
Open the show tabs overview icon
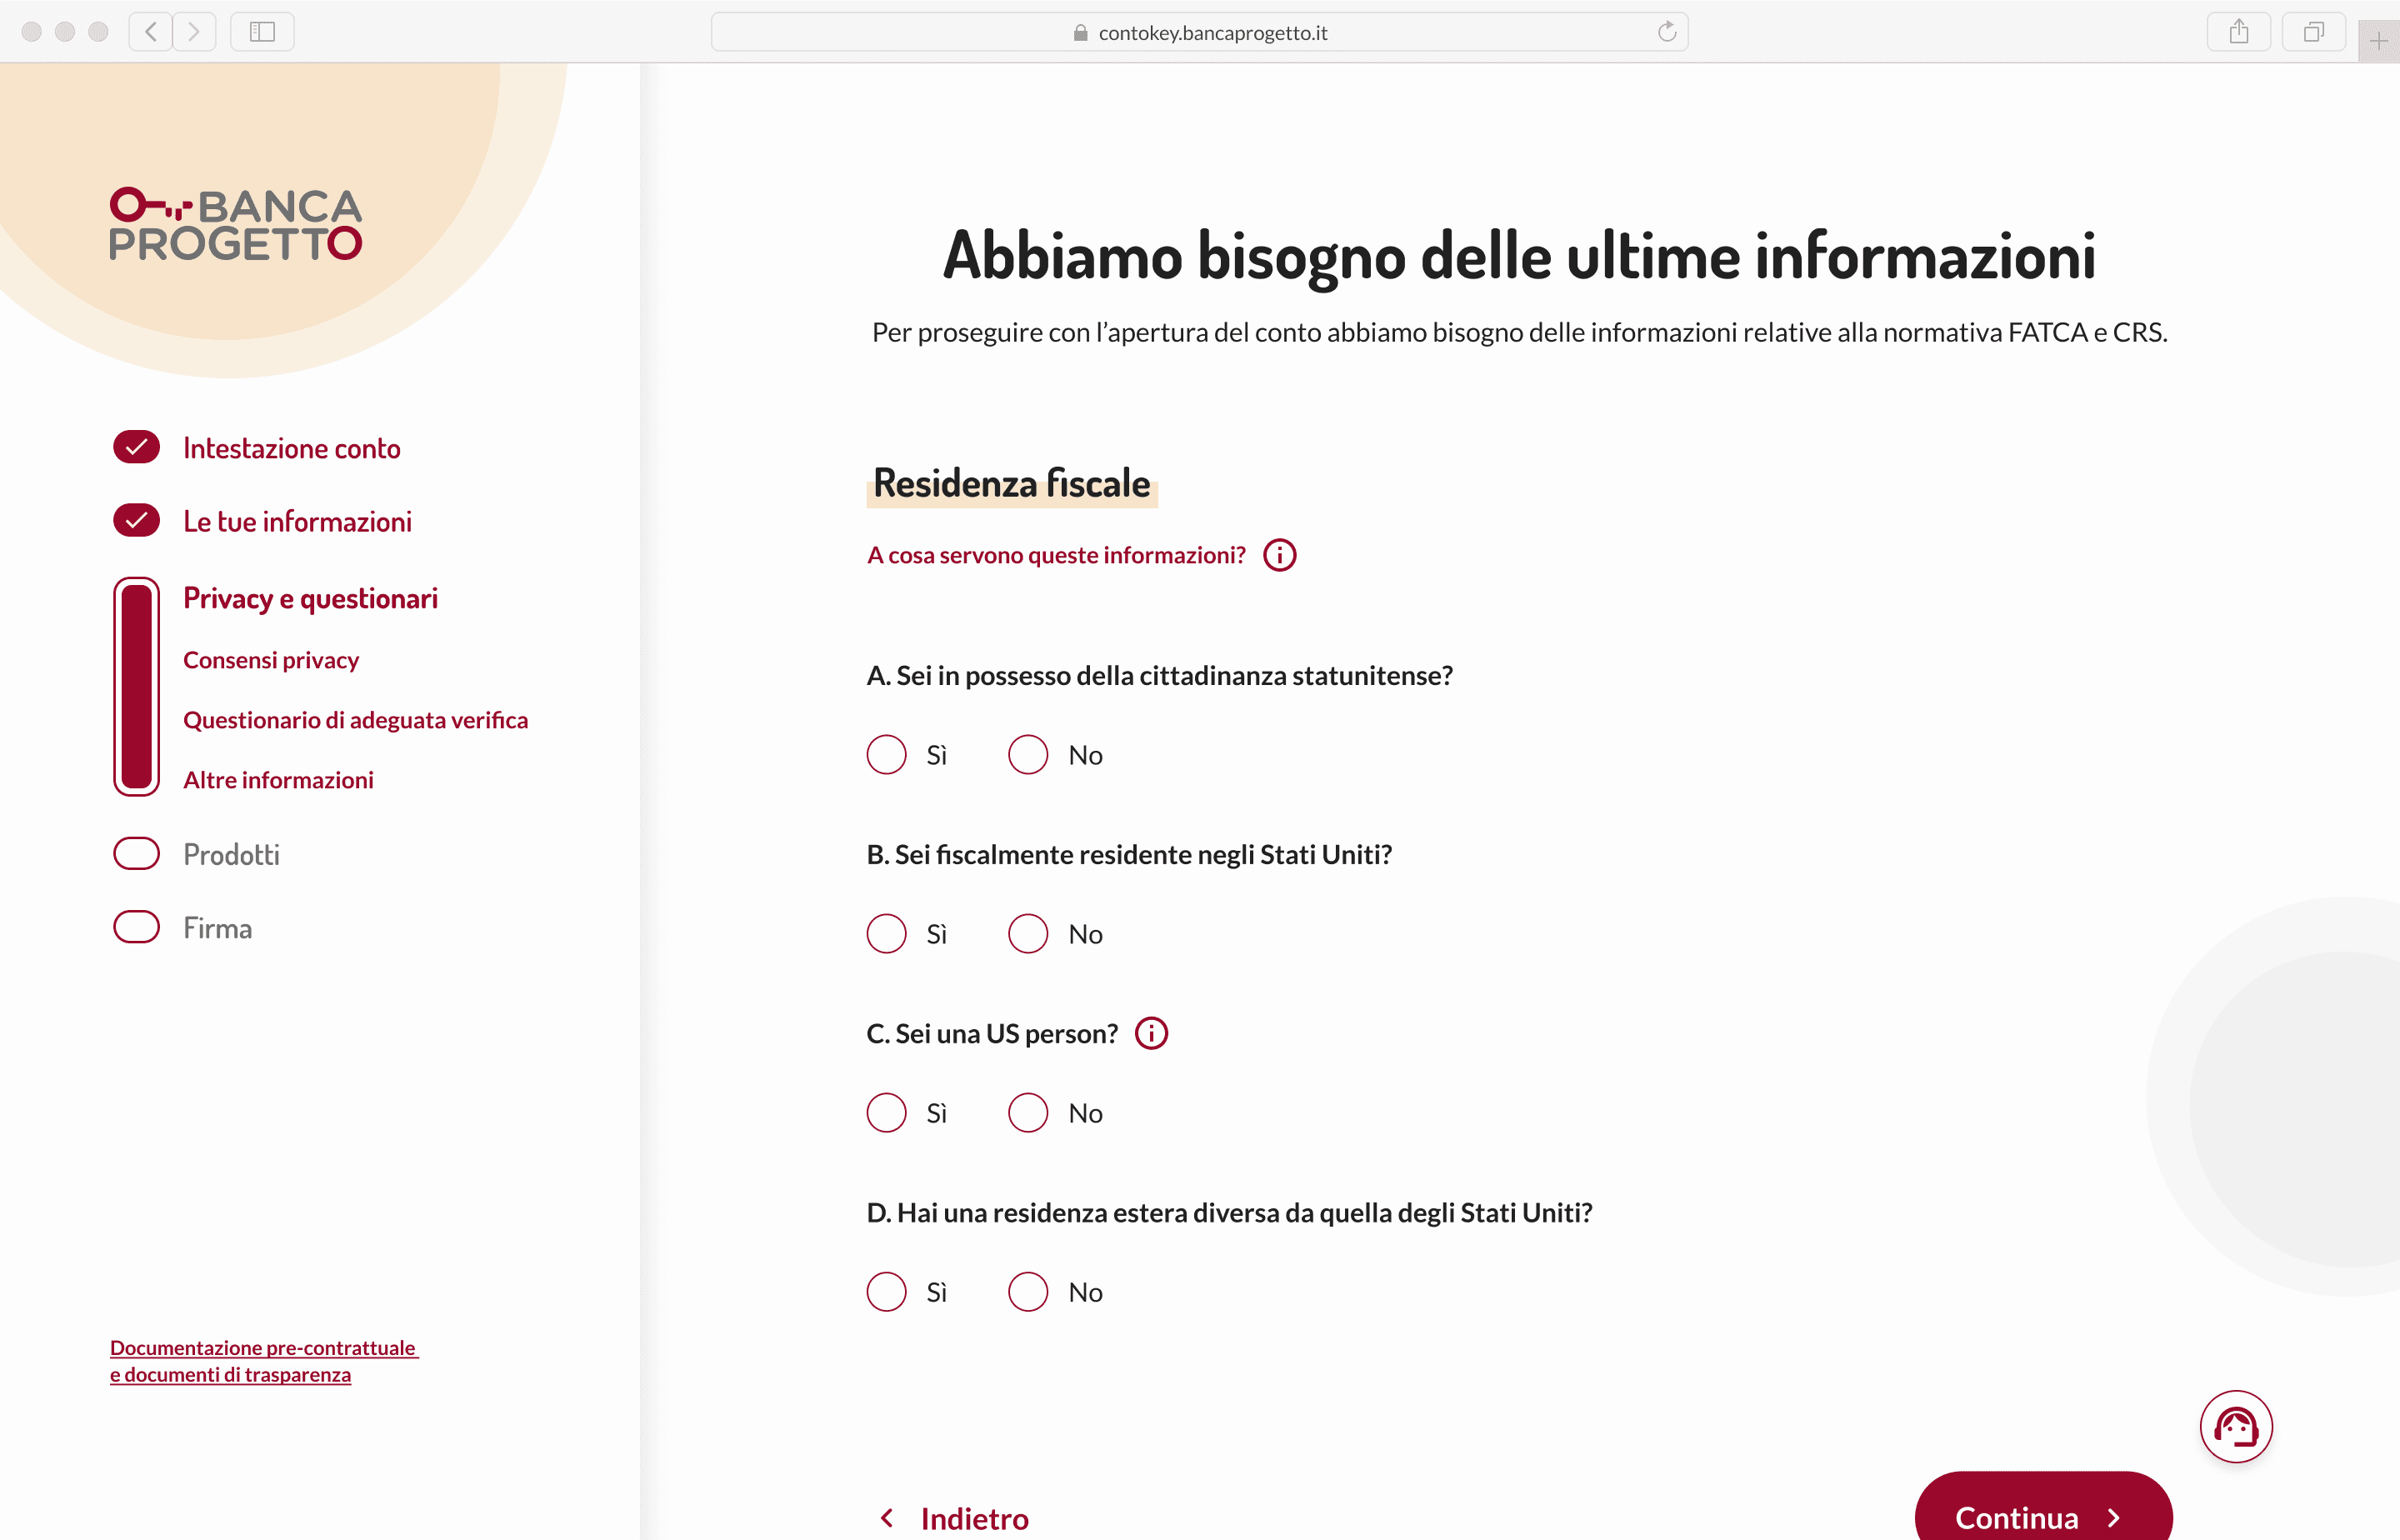[2313, 32]
